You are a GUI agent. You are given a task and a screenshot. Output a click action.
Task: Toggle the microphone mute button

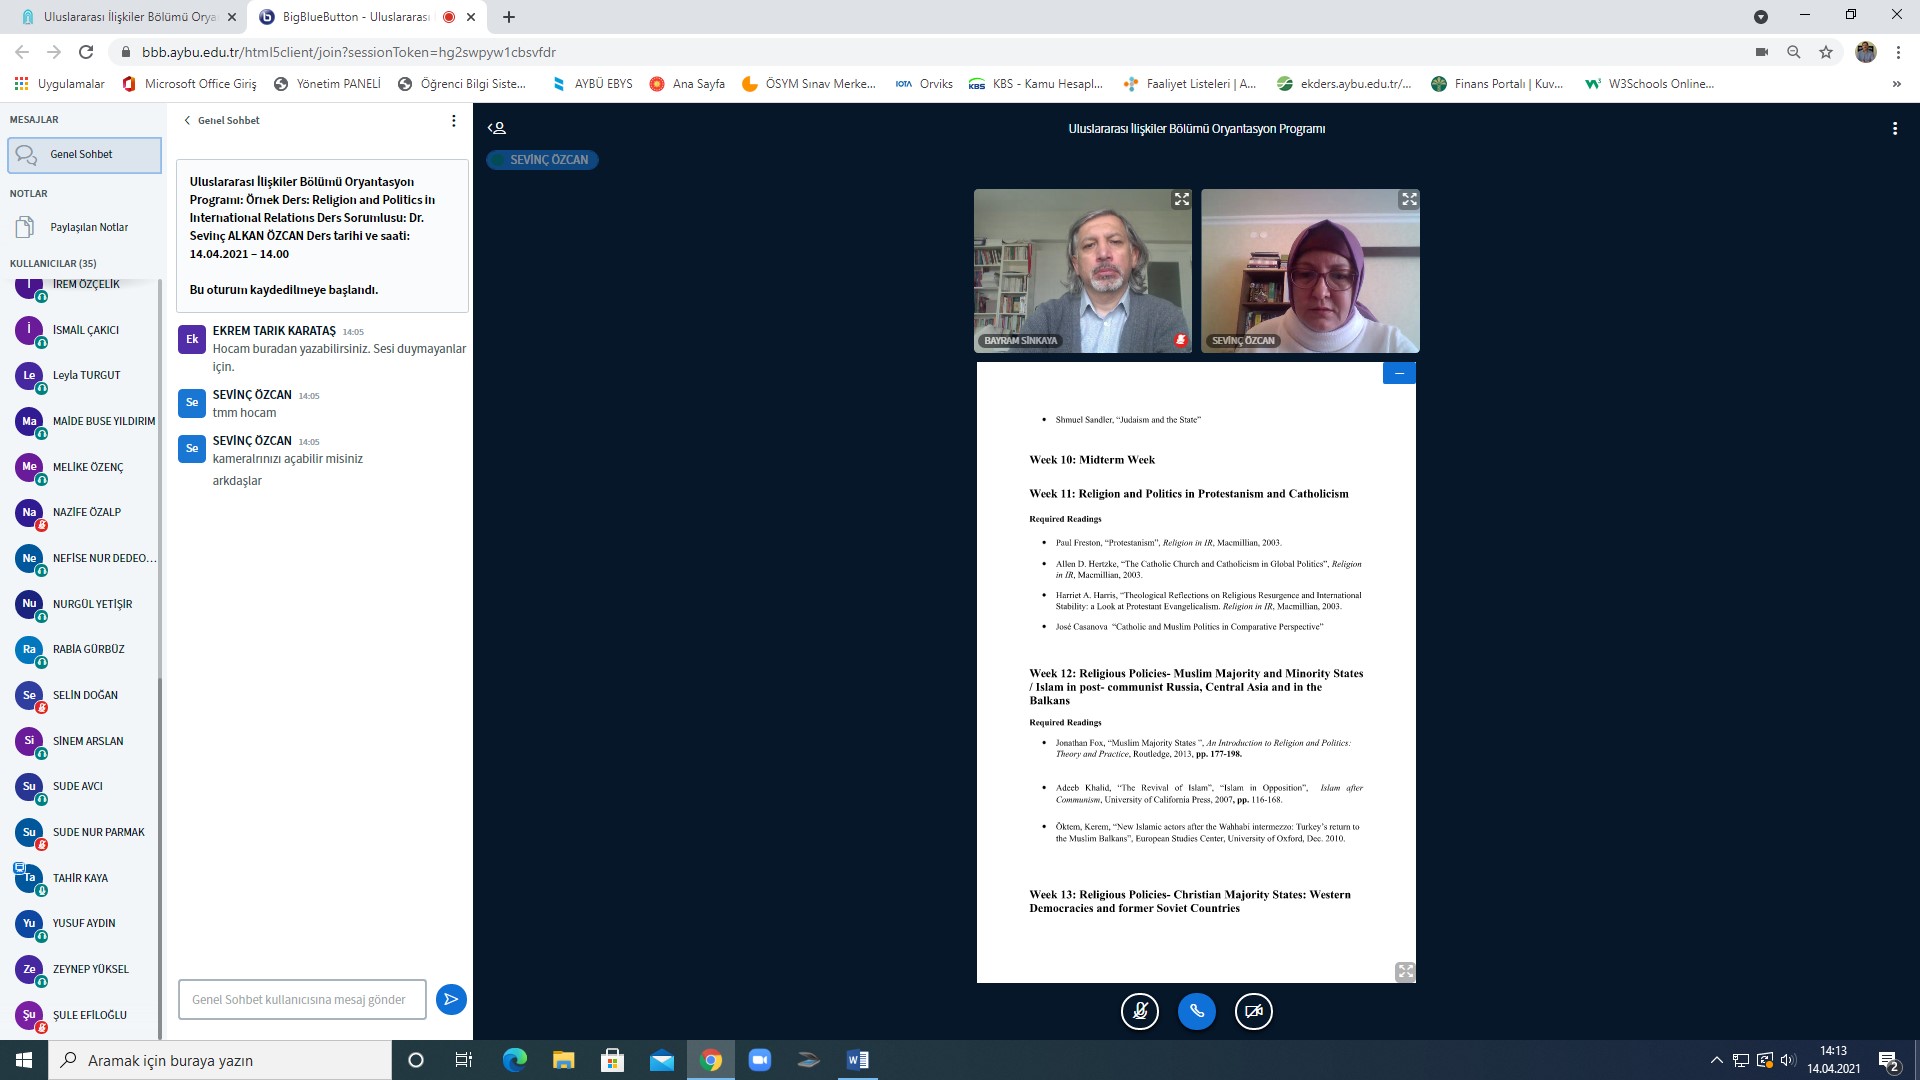pyautogui.click(x=1139, y=1011)
